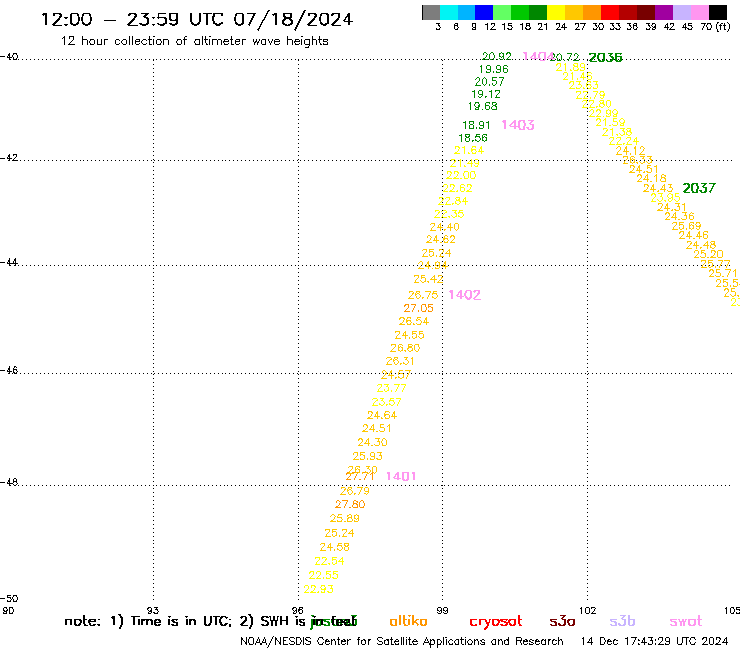Click the black swatch at legend end
This screenshot has width=740, height=650.
coord(717,12)
